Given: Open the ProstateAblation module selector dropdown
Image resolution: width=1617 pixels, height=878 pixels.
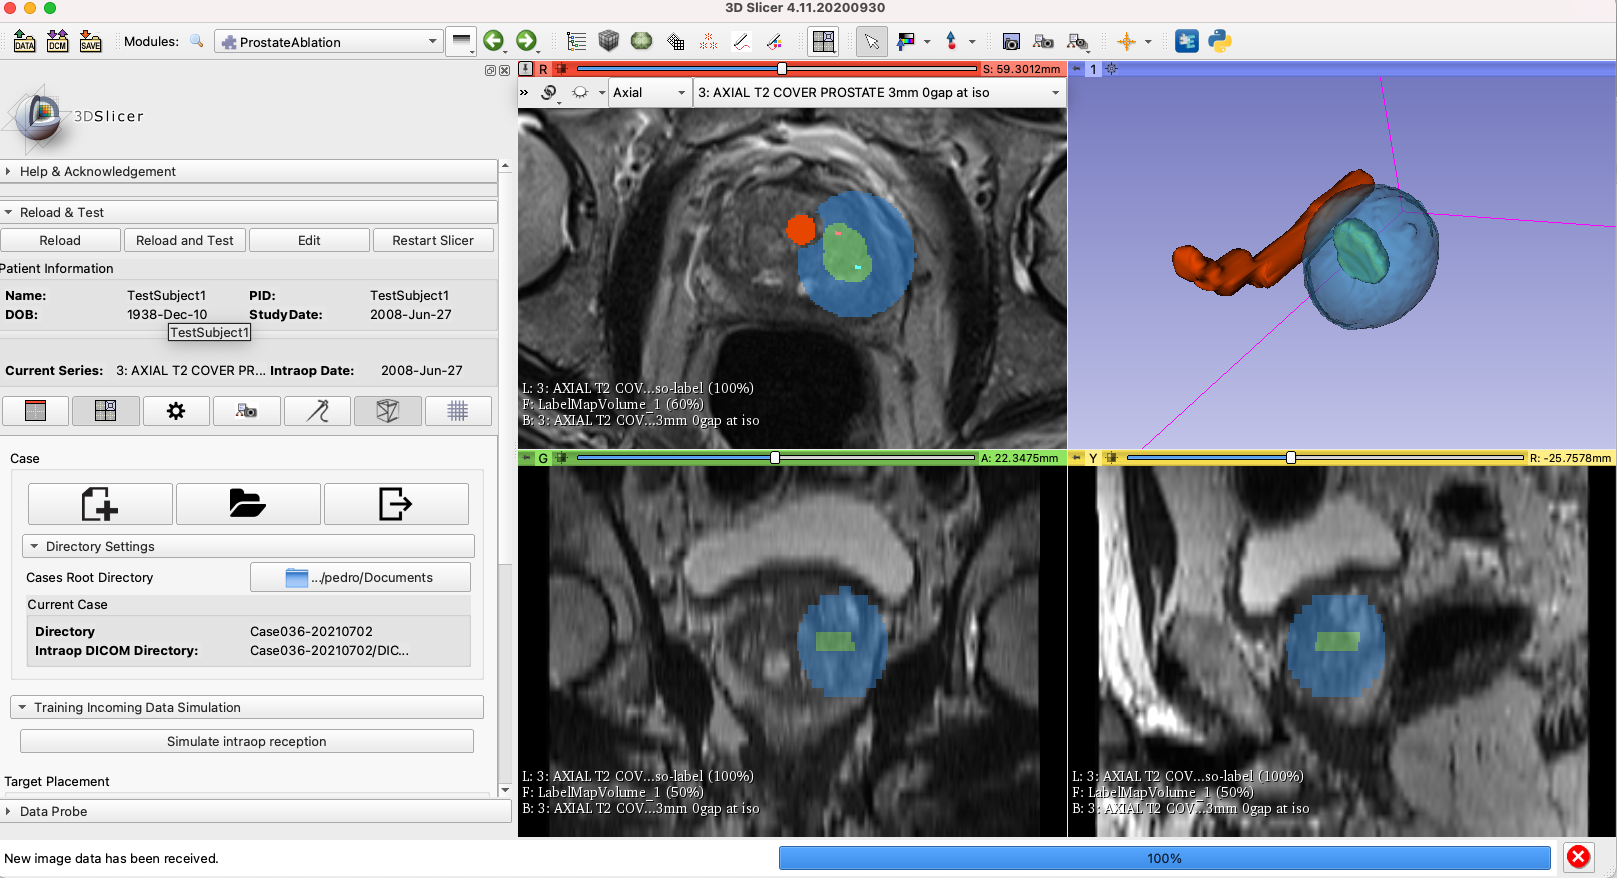Looking at the screenshot, I should (x=328, y=42).
